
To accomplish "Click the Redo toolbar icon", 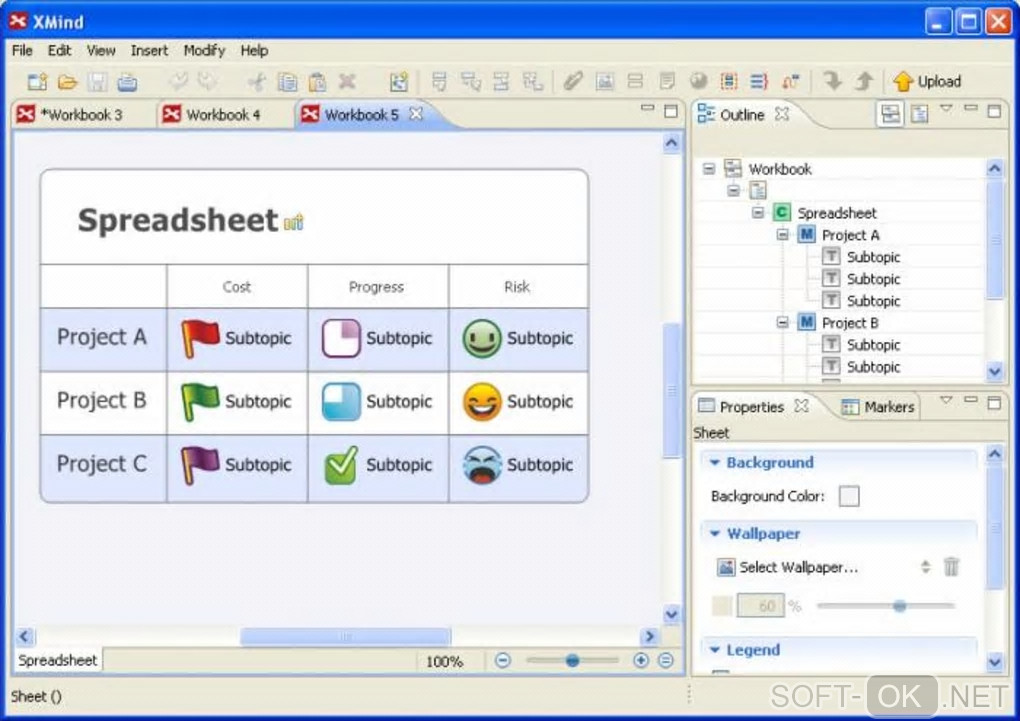I will pyautogui.click(x=208, y=81).
